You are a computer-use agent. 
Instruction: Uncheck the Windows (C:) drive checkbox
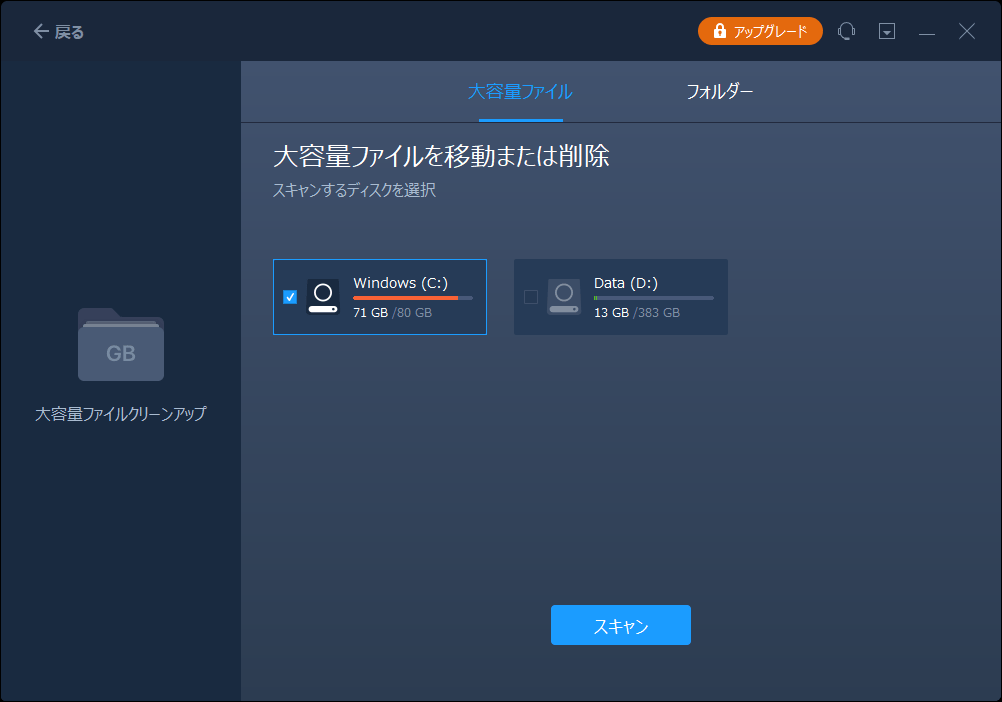290,297
